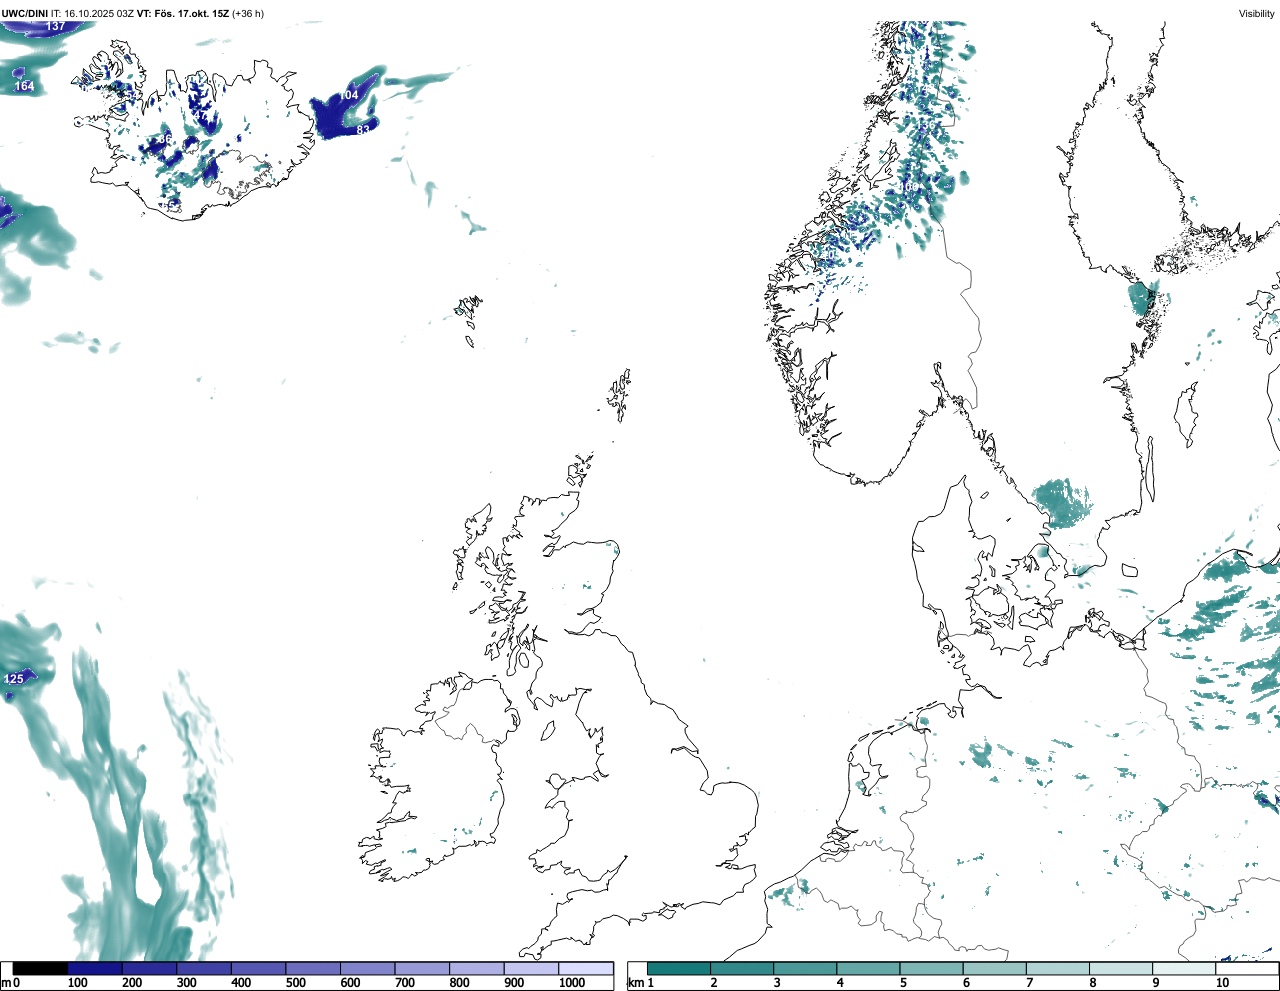This screenshot has height=991, width=1280.
Task: Click the '164' visibility value label
Action: click(24, 86)
